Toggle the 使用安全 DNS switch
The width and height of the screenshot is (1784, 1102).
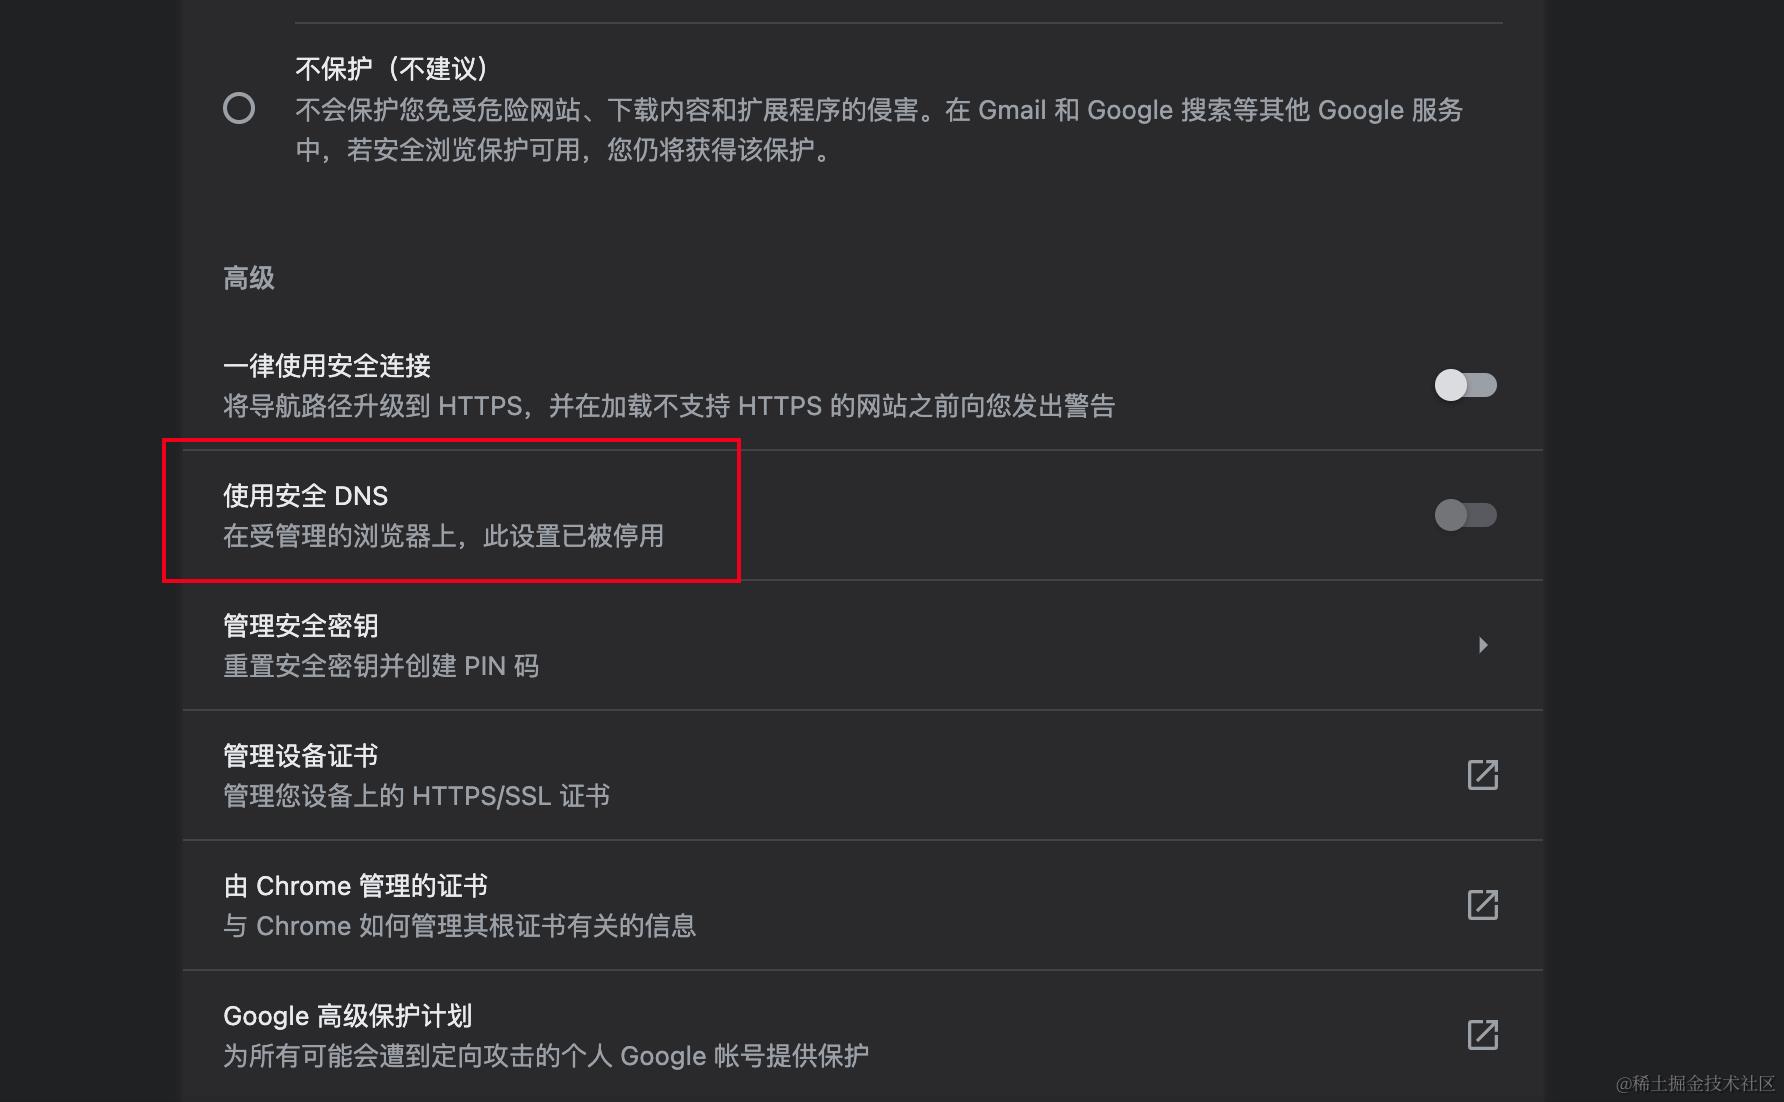(1465, 515)
